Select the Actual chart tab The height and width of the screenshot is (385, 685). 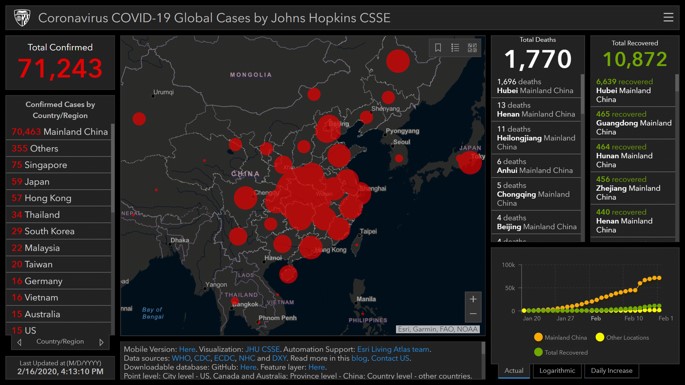[x=514, y=371]
